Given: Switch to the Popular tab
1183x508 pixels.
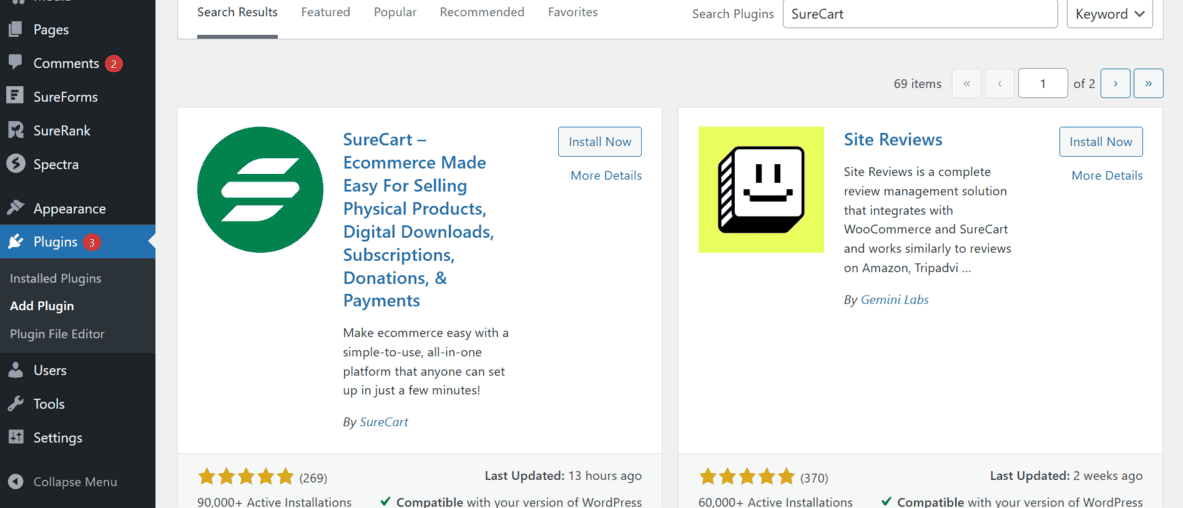Looking at the screenshot, I should (x=395, y=13).
